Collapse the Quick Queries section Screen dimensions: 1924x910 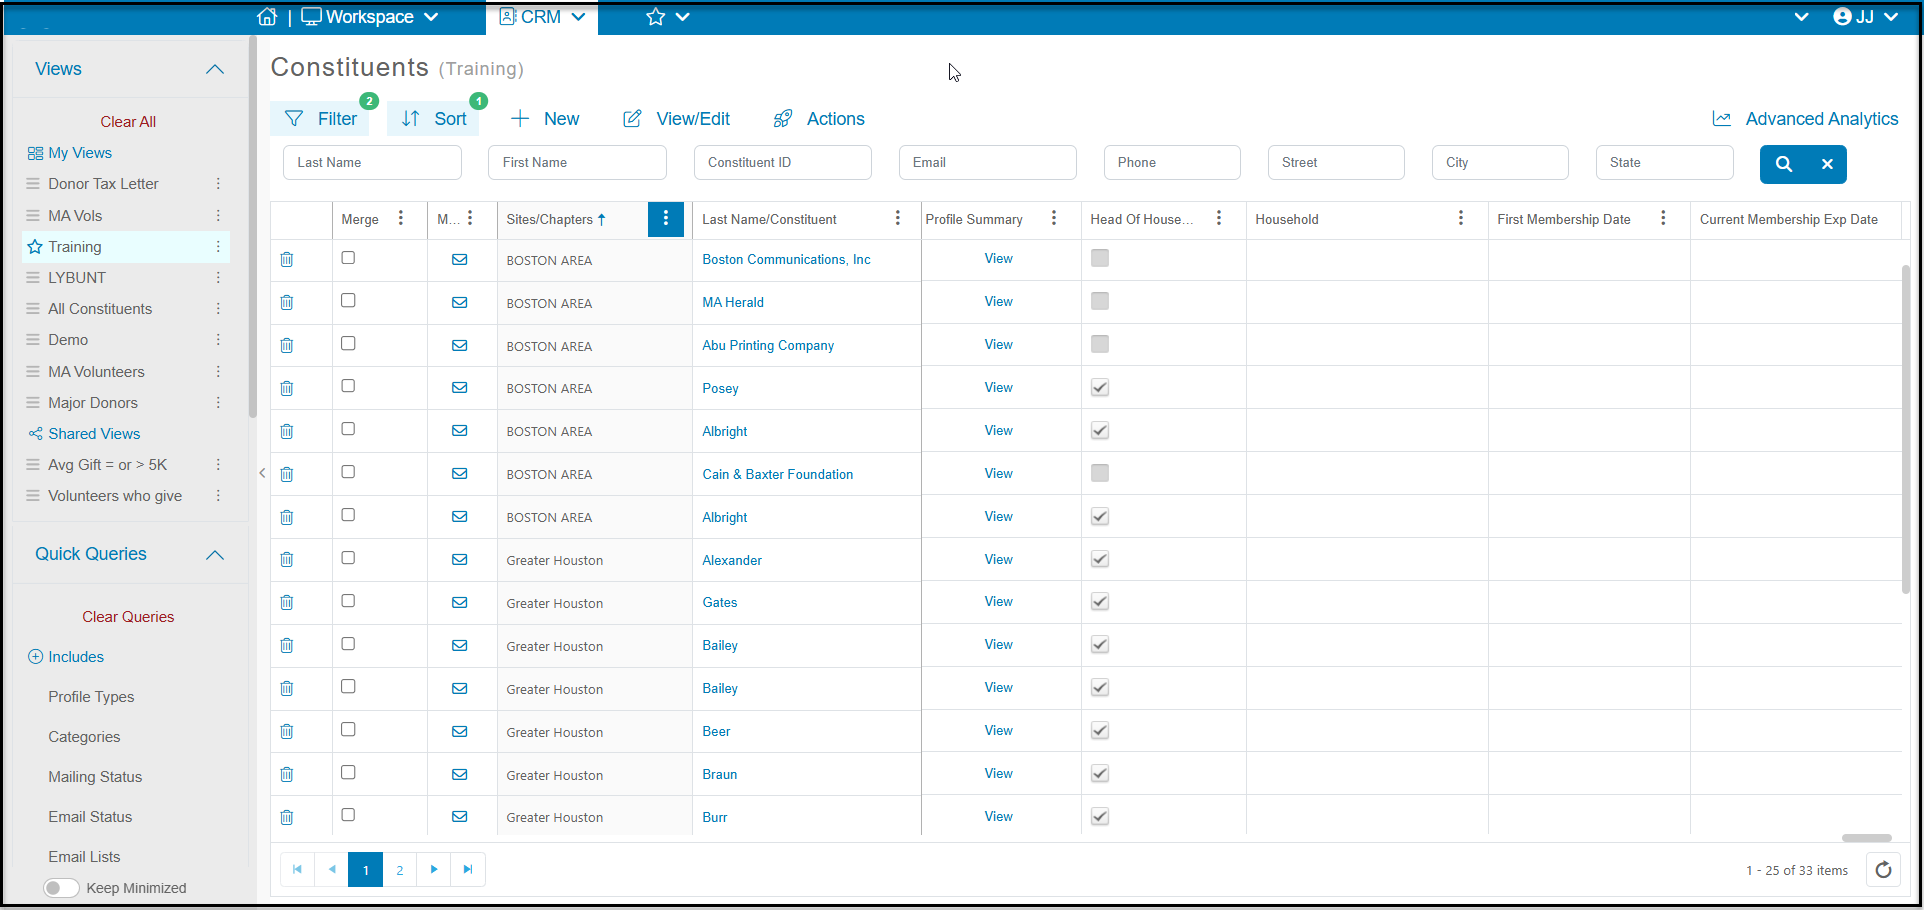click(215, 555)
